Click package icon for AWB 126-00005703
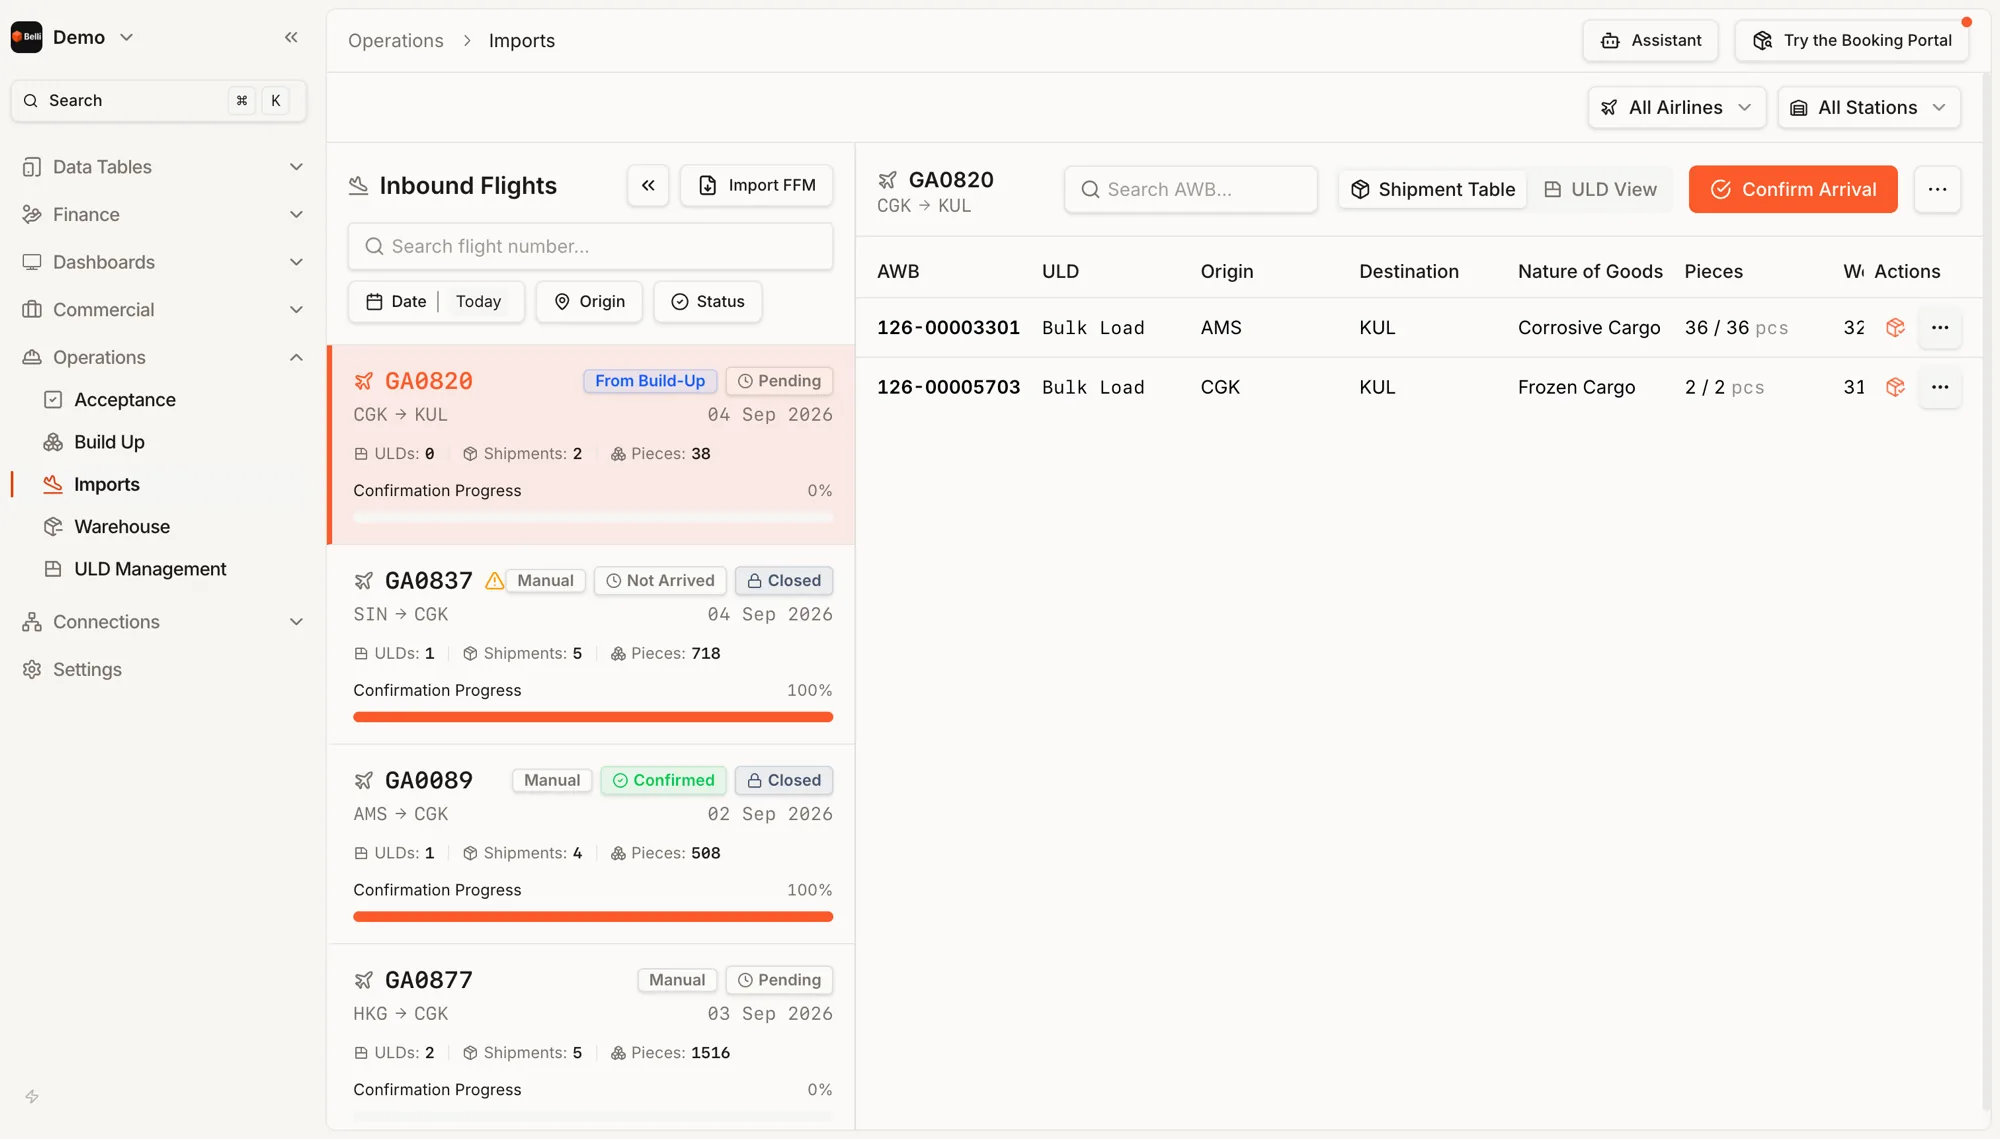Viewport: 2000px width, 1139px height. point(1895,387)
